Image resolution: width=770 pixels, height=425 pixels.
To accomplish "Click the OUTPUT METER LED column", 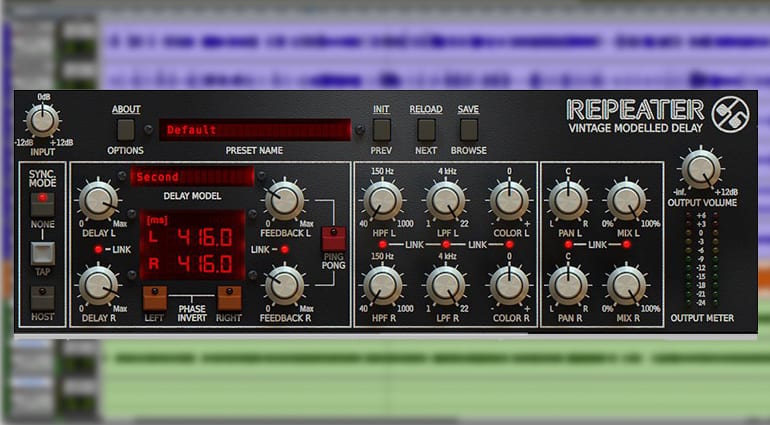I will pyautogui.click(x=701, y=259).
